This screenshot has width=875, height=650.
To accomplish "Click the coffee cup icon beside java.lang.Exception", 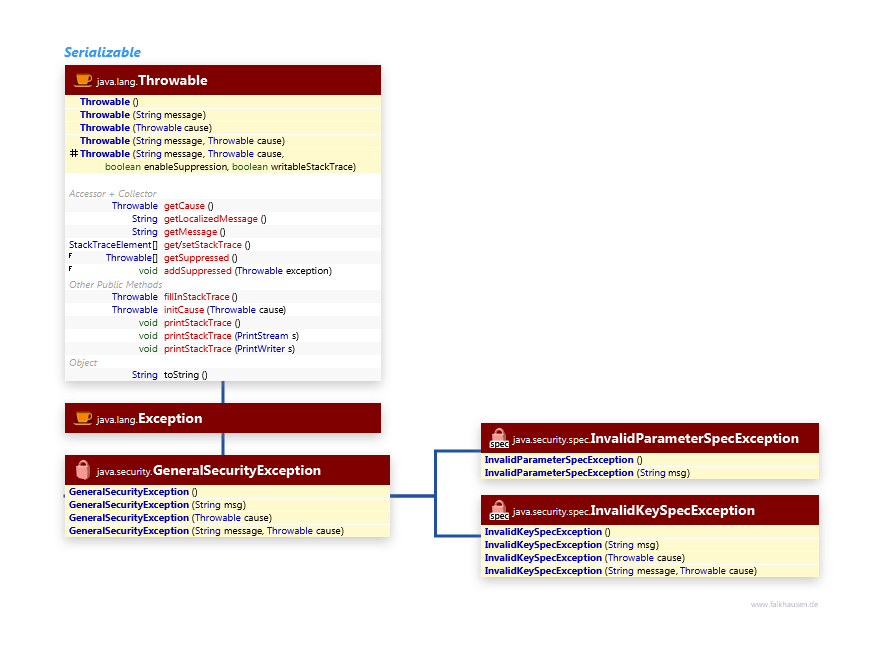I will [x=83, y=418].
